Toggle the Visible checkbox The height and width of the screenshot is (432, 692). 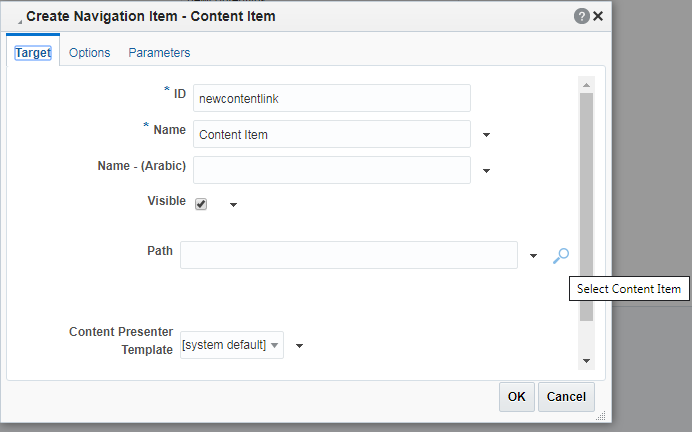[201, 204]
